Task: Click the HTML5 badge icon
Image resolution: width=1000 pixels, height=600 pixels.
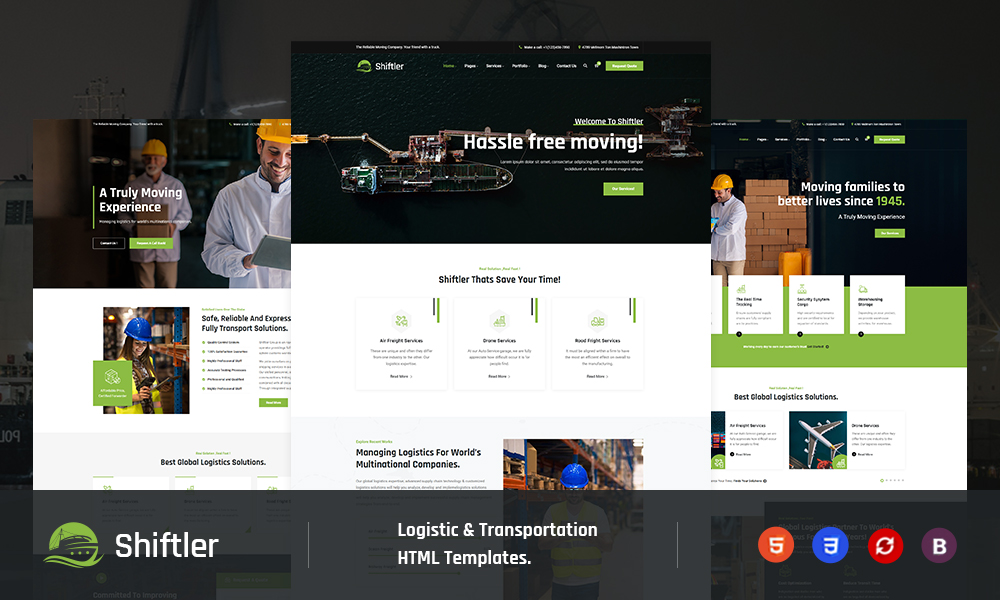Action: 773,545
